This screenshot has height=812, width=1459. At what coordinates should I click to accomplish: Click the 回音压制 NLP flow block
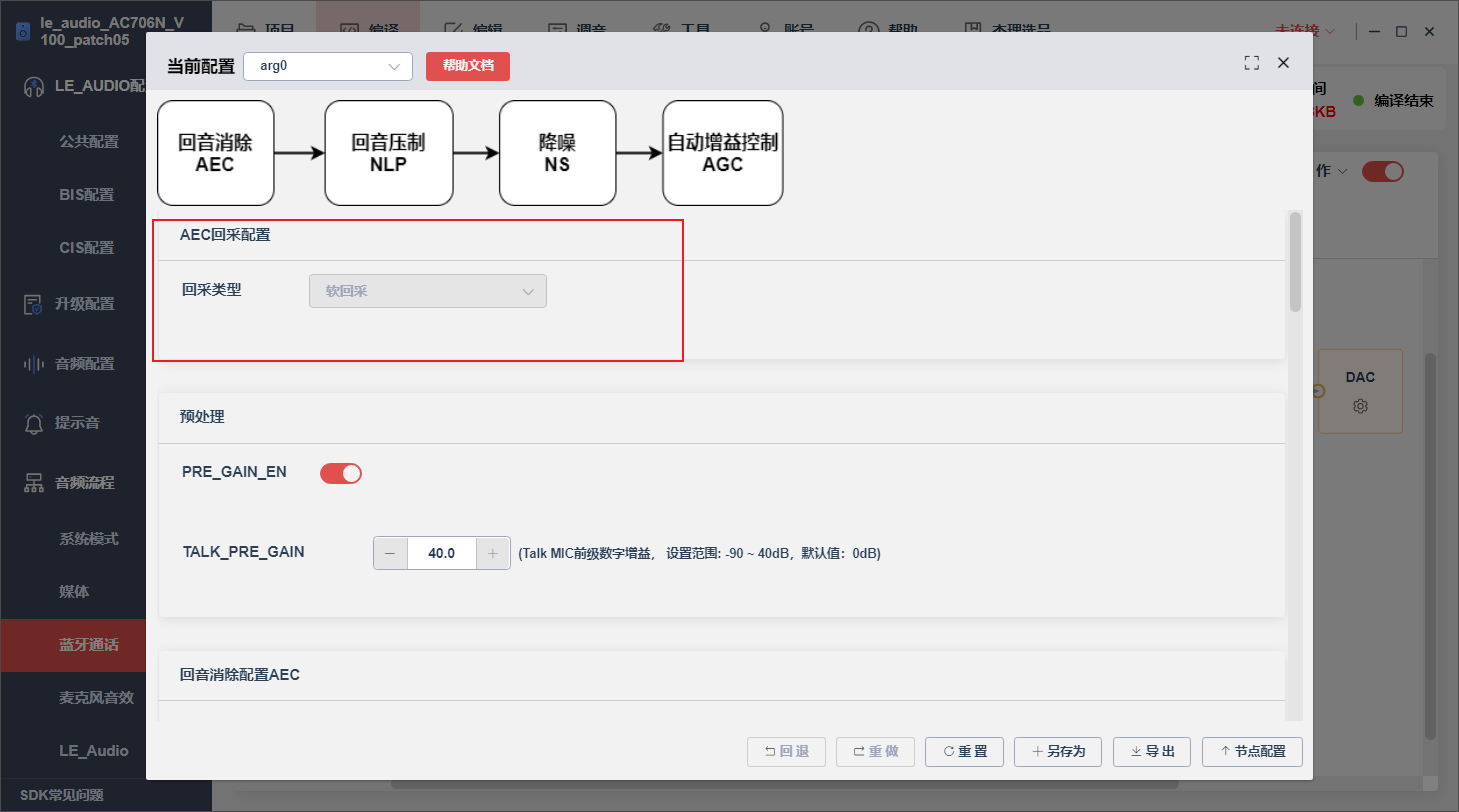388,153
